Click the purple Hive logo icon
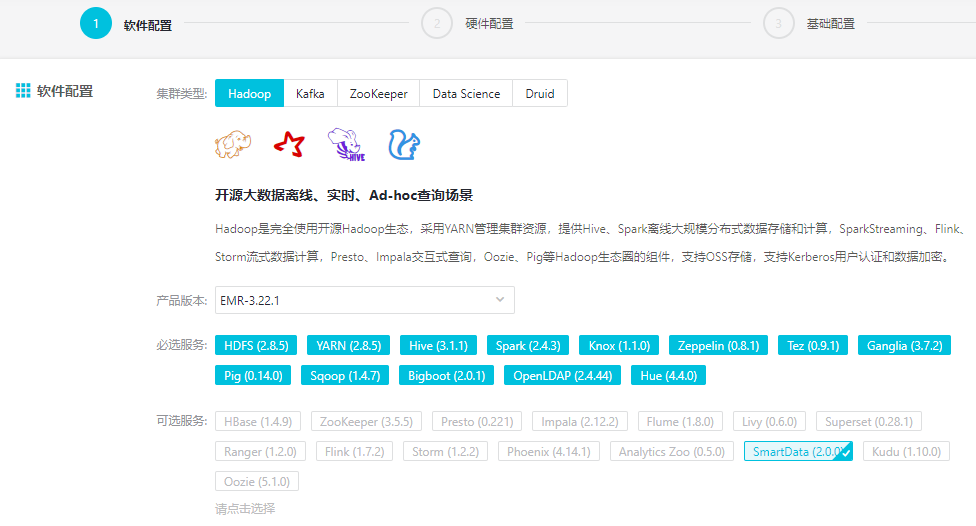The image size is (976, 526). tap(347, 144)
